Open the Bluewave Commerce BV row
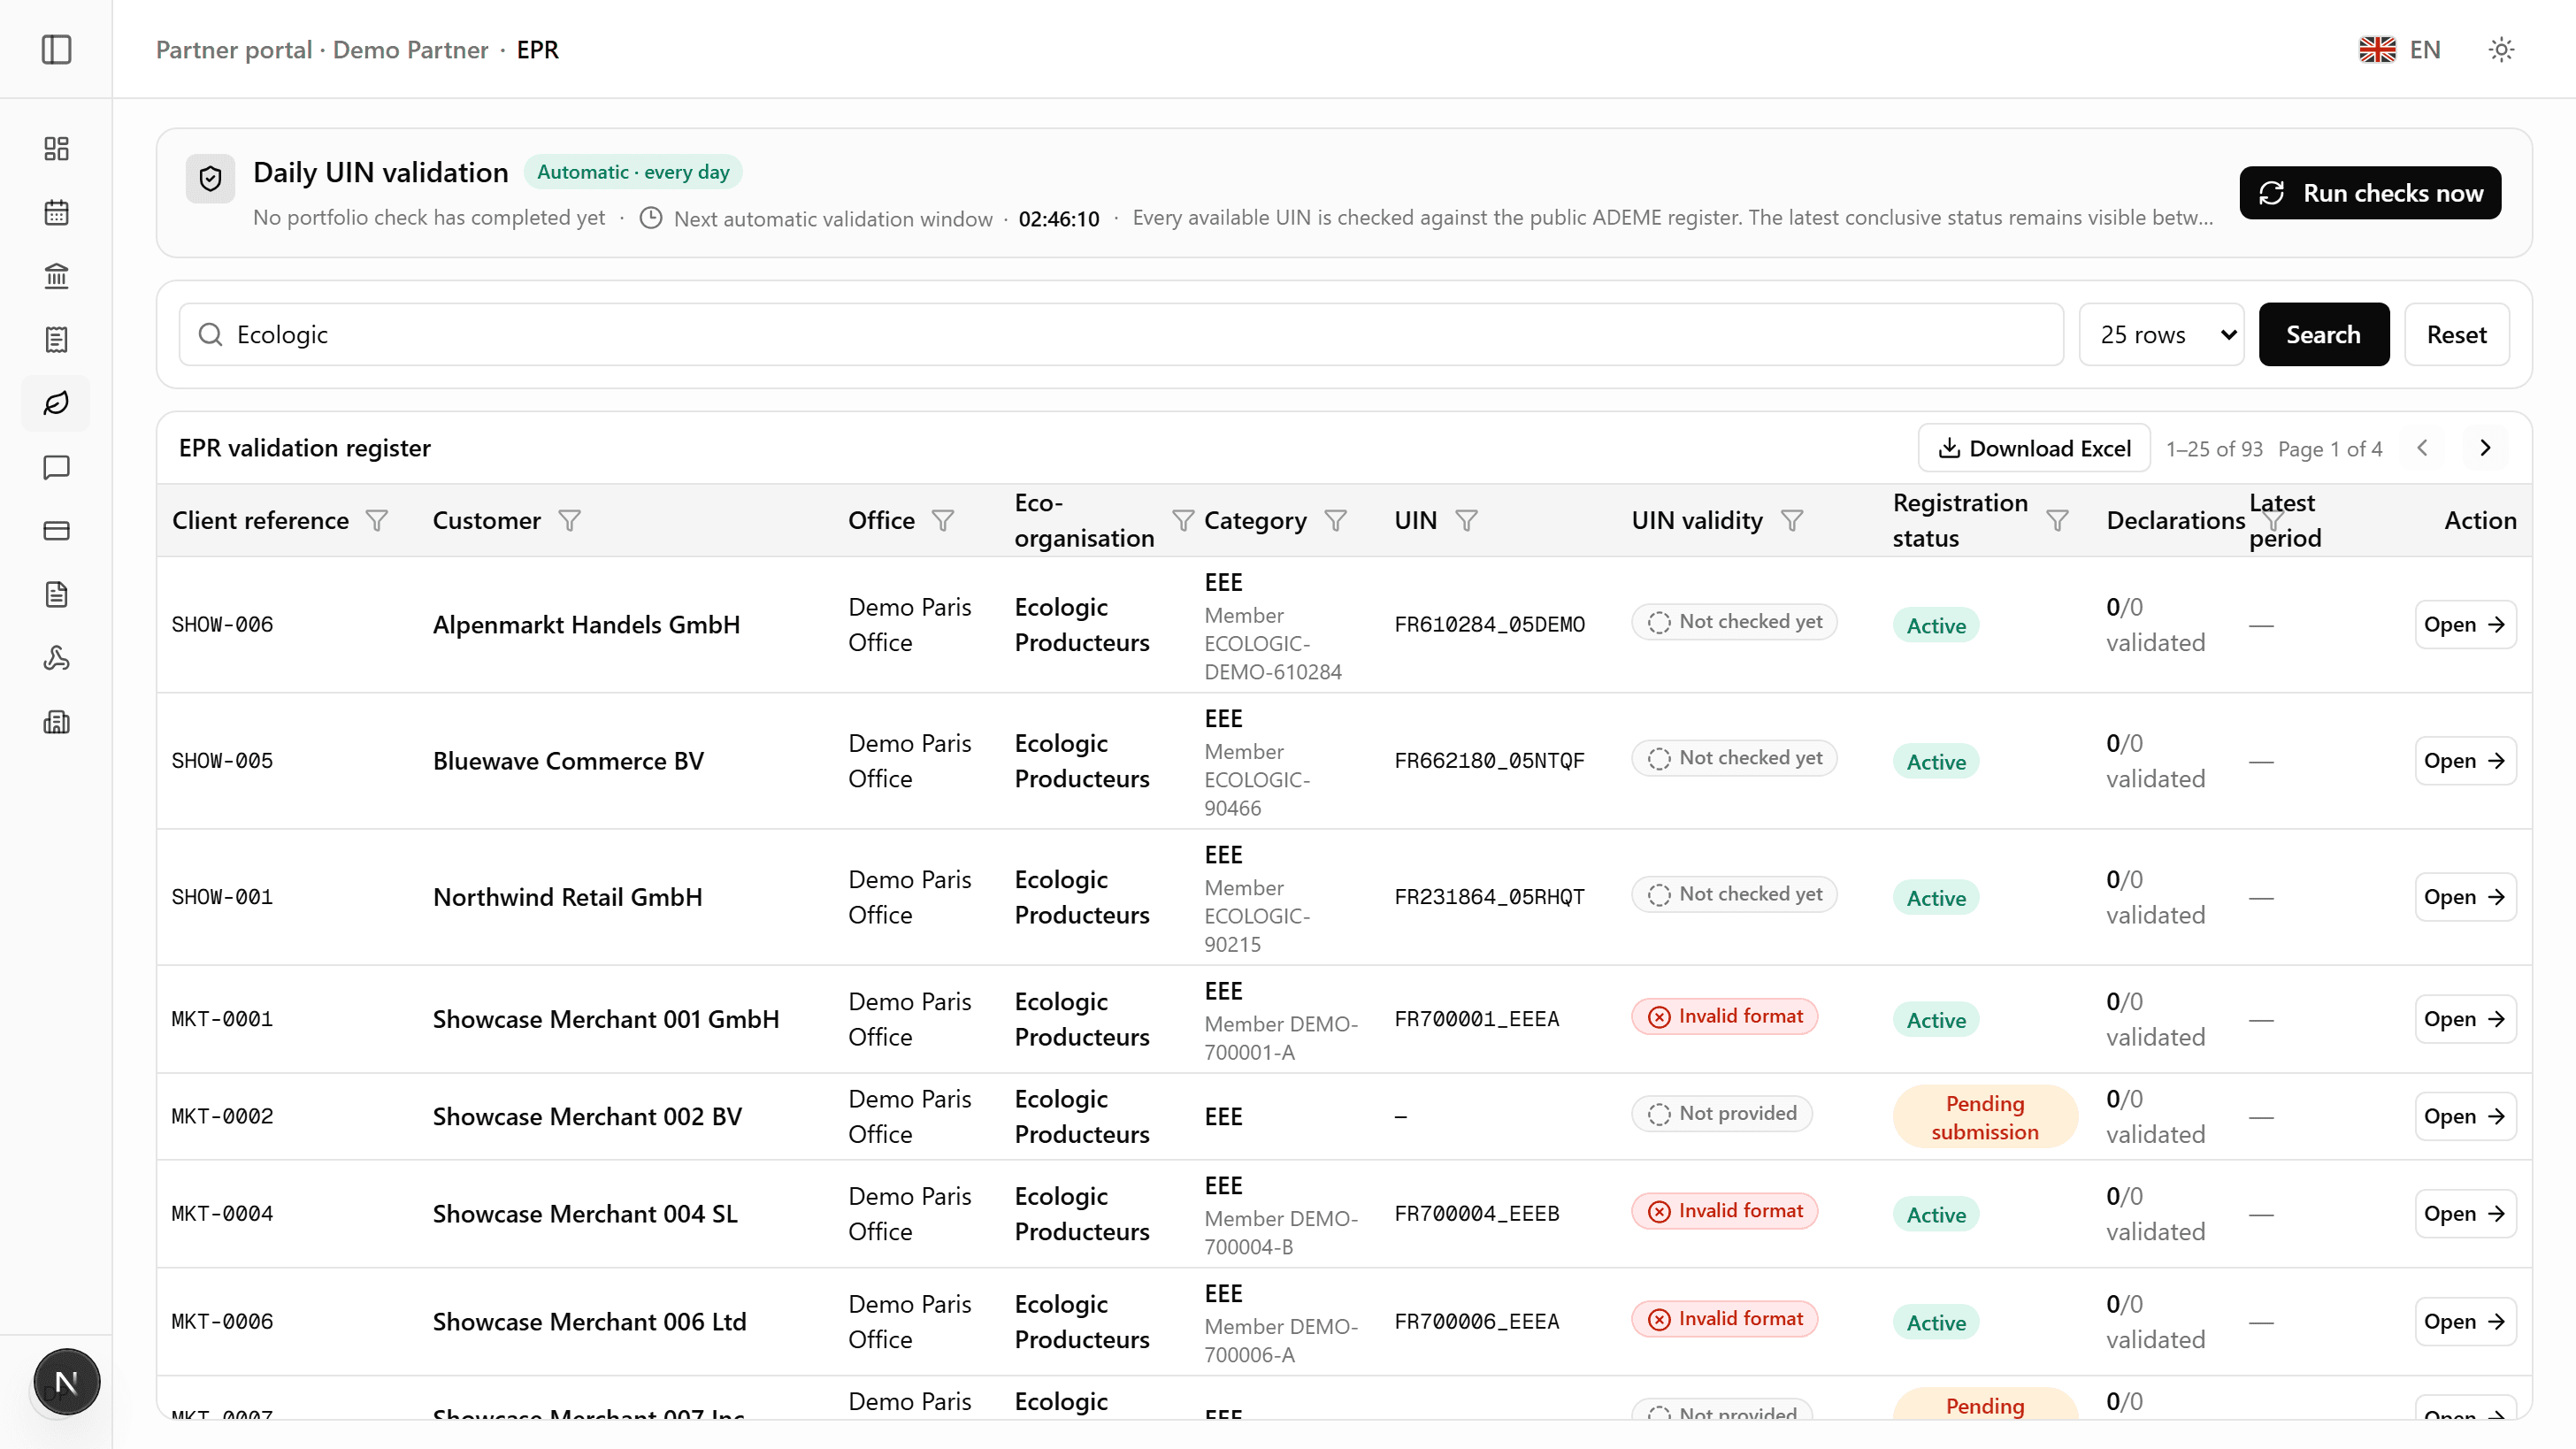This screenshot has height=1449, width=2576. (2465, 760)
